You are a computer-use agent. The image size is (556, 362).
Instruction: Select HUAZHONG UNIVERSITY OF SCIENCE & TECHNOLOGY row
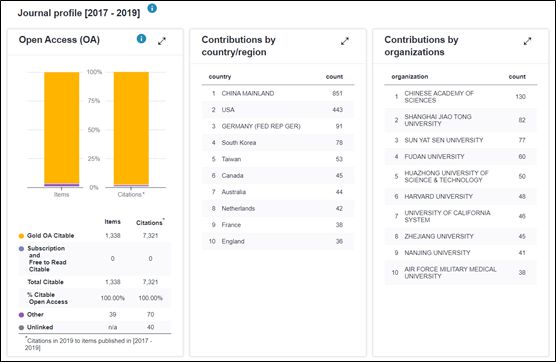[x=461, y=177]
